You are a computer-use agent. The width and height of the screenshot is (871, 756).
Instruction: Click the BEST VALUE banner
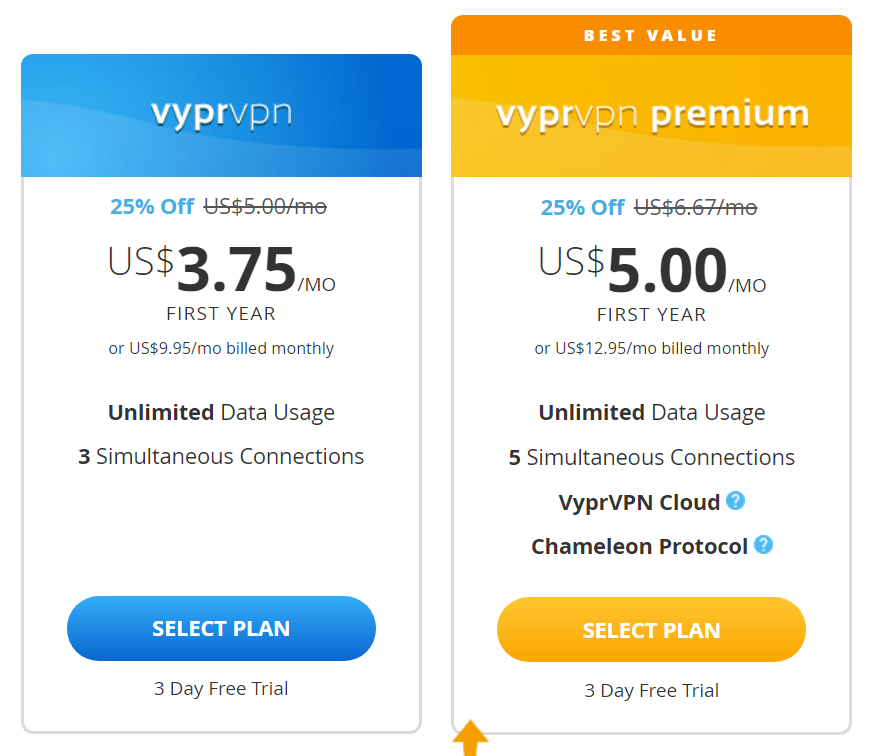point(651,36)
